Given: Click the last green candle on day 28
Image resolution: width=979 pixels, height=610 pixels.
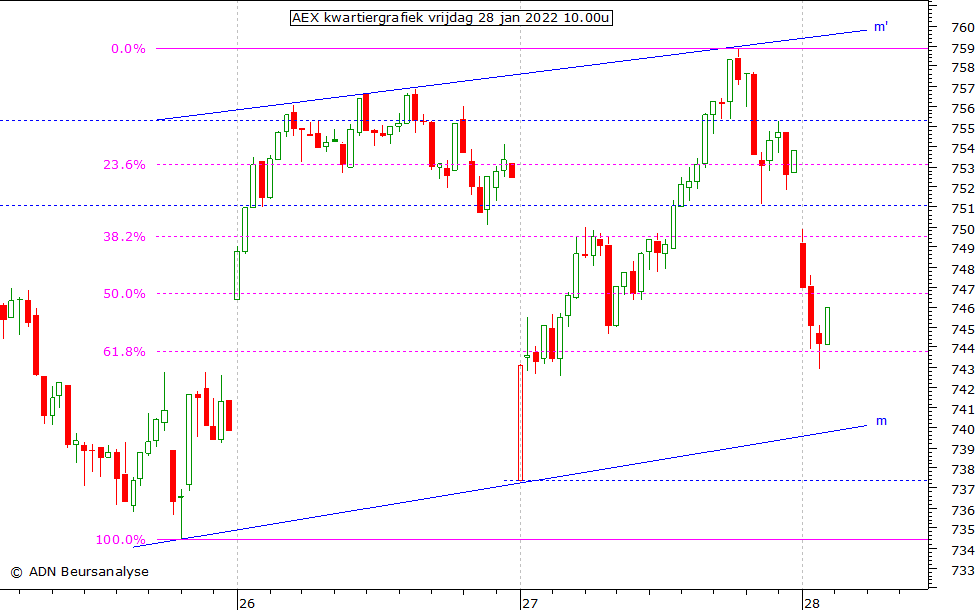Looking at the screenshot, I should [827, 327].
